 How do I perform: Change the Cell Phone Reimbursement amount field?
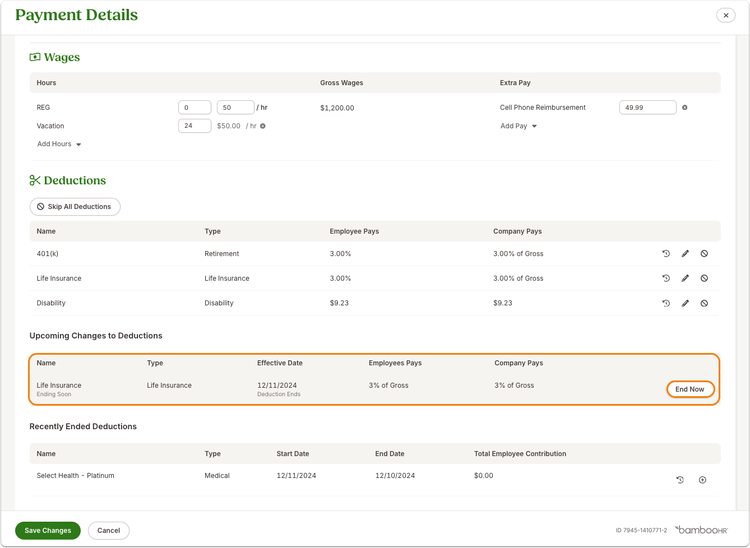click(x=648, y=108)
